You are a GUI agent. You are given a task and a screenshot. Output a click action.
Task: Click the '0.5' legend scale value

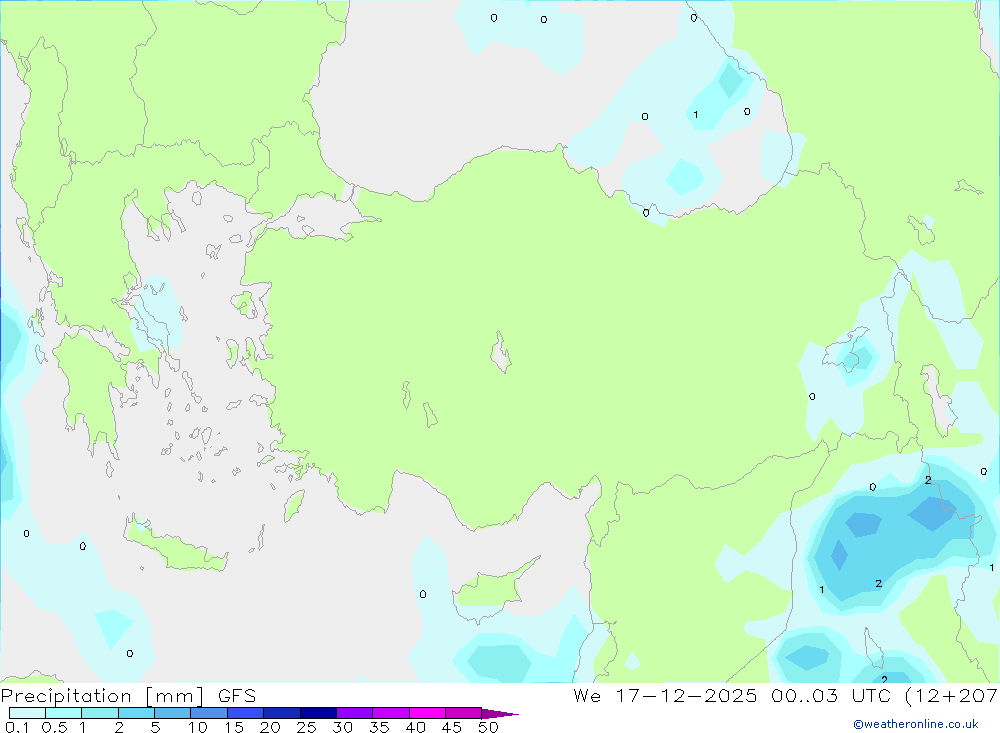pos(54,727)
